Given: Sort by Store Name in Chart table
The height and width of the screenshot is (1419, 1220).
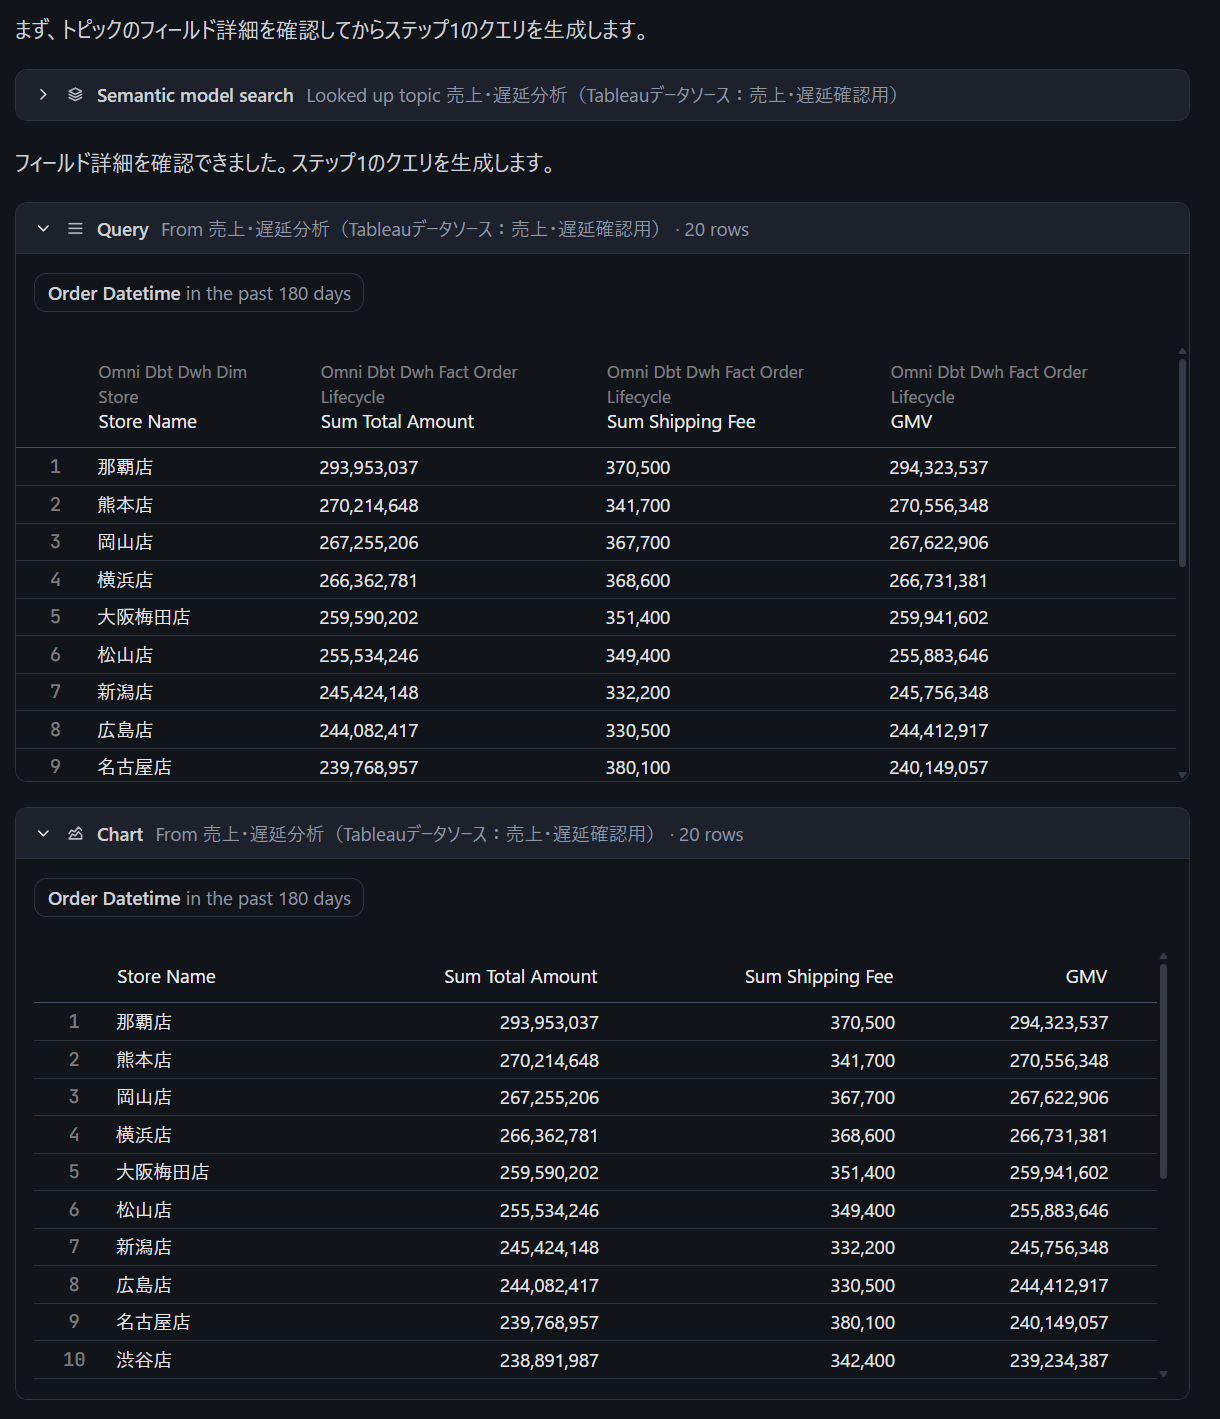Looking at the screenshot, I should click(x=166, y=976).
